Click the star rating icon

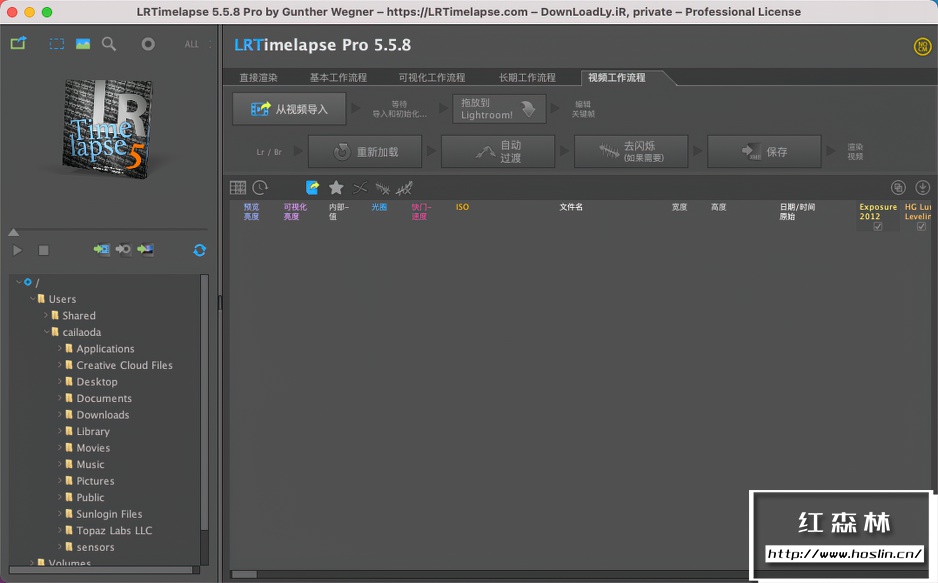[x=336, y=188]
